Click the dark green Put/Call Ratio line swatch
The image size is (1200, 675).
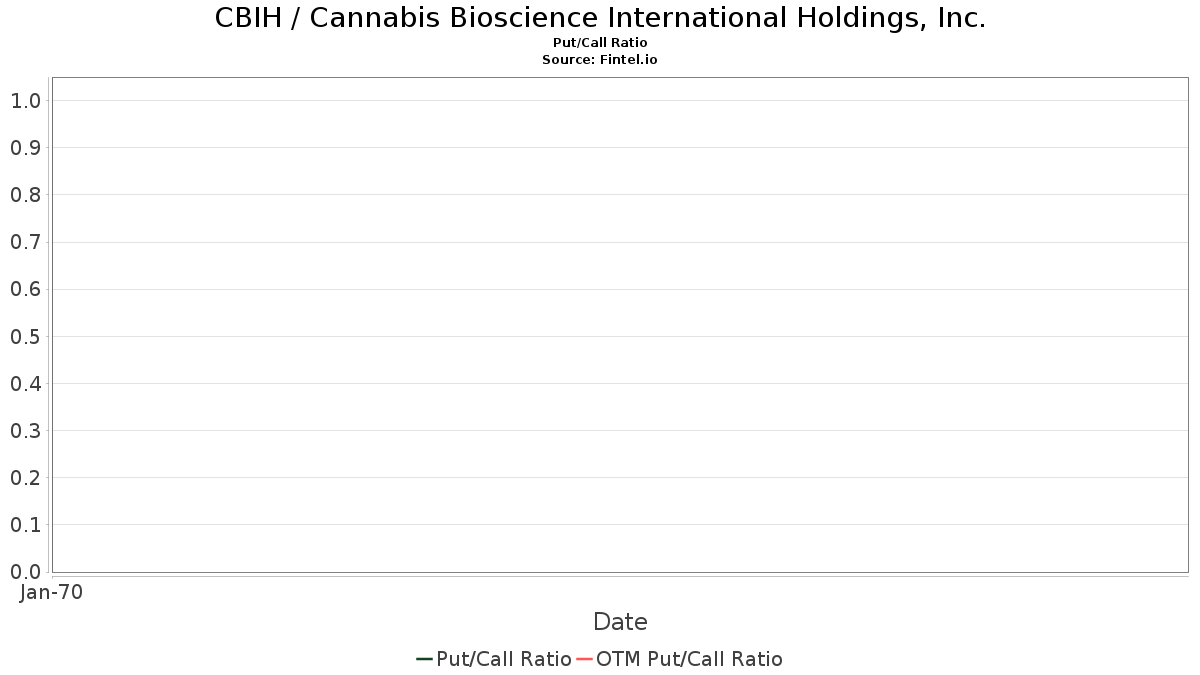coord(424,659)
